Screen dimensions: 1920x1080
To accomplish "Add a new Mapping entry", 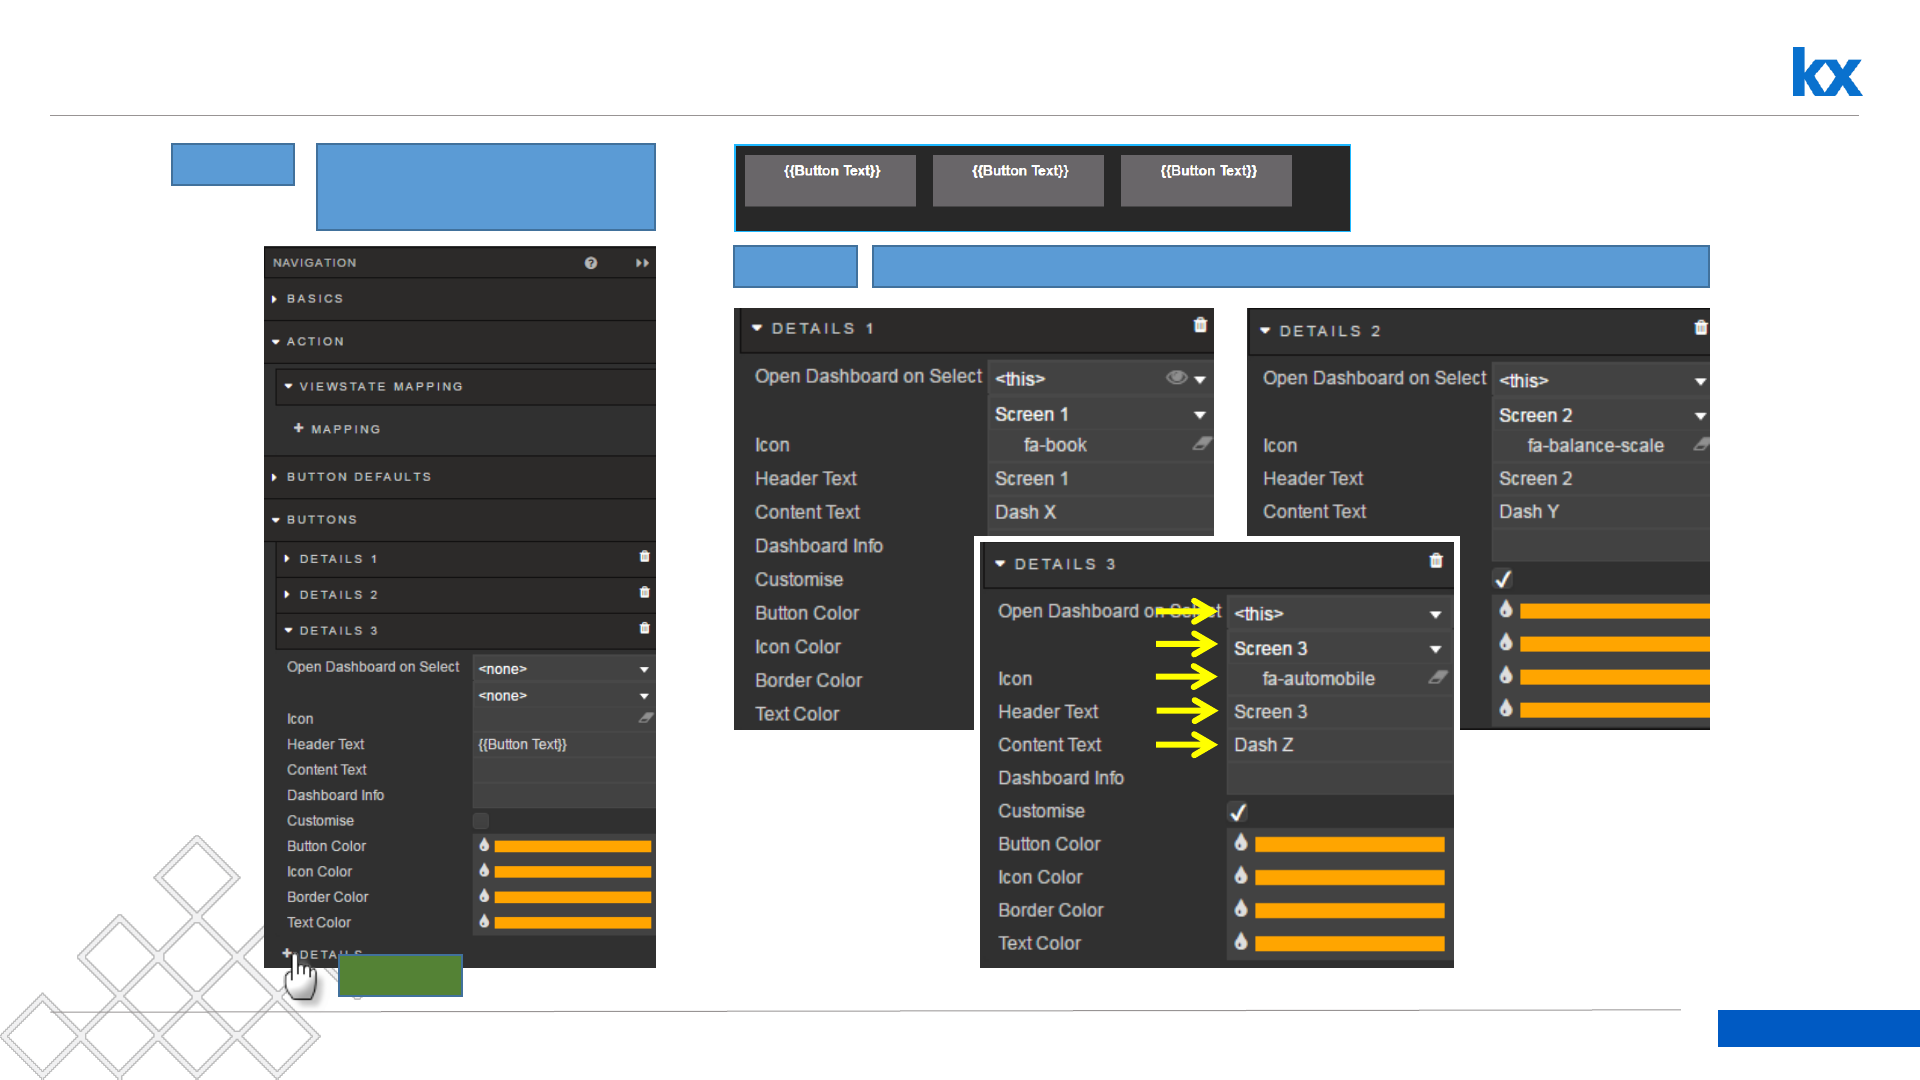I will click(337, 429).
